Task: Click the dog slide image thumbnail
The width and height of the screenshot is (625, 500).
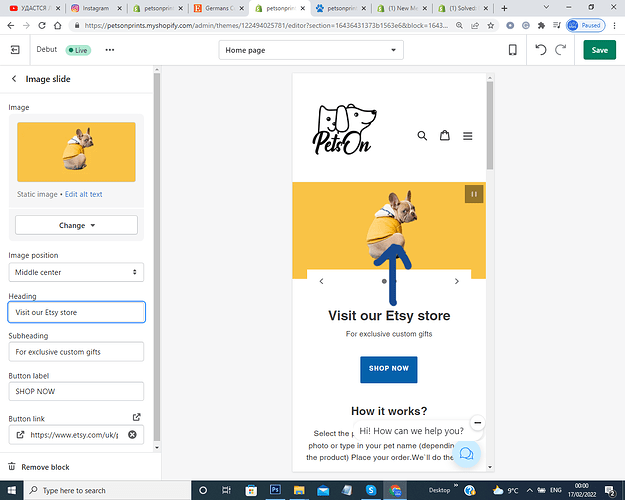Action: pyautogui.click(x=76, y=152)
